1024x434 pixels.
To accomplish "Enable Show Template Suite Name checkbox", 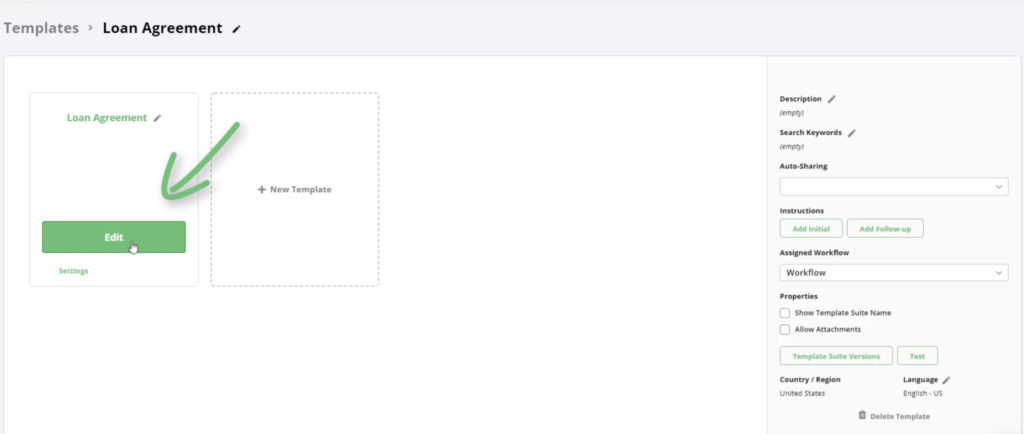I will click(785, 313).
